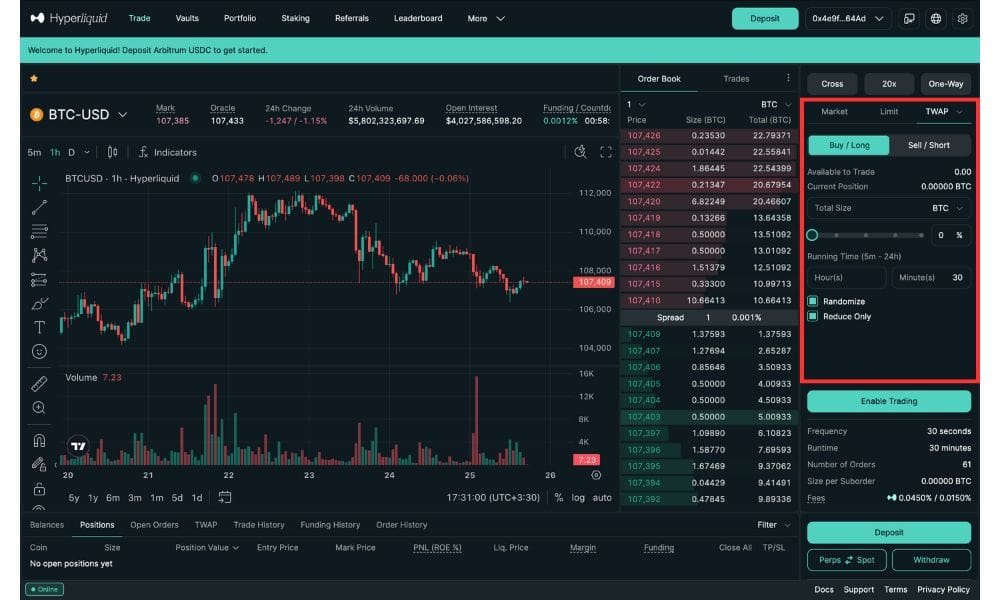This screenshot has height=600, width=1000.
Task: Open the order book price grouping dropdown
Action: (635, 104)
